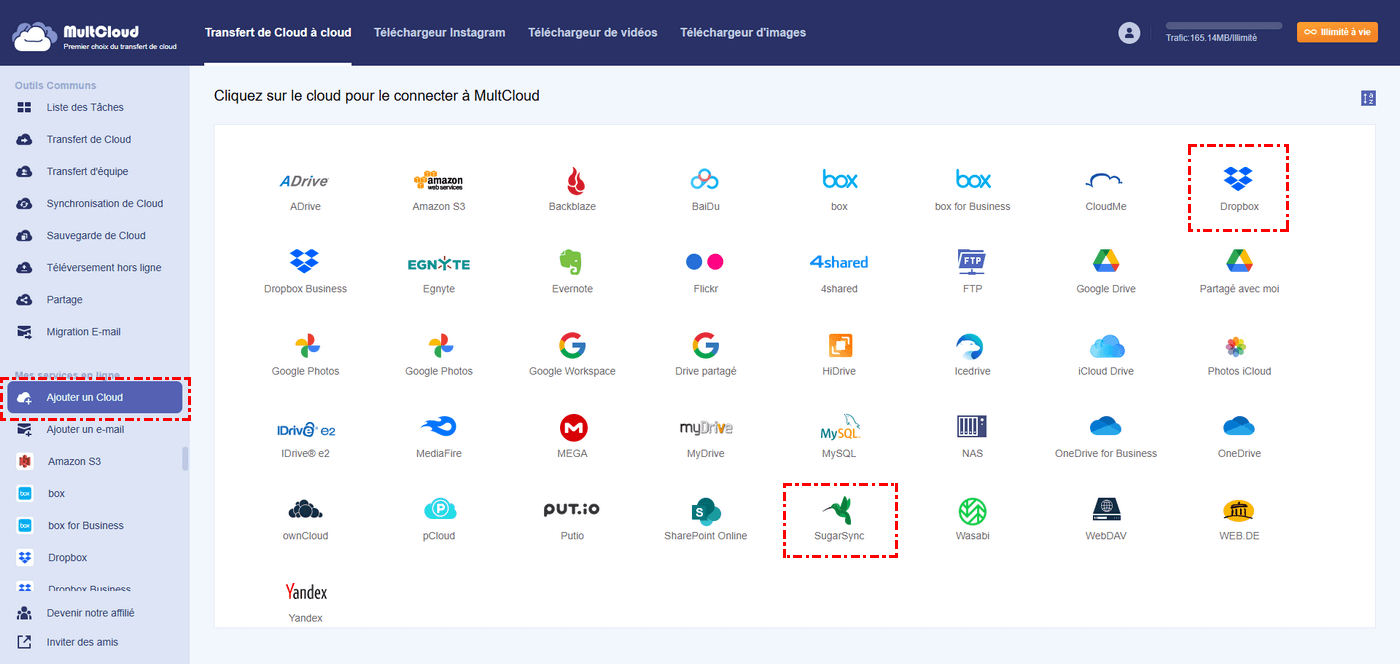This screenshot has width=1400, height=664.
Task: Click the FTP icon
Action: pyautogui.click(x=972, y=262)
